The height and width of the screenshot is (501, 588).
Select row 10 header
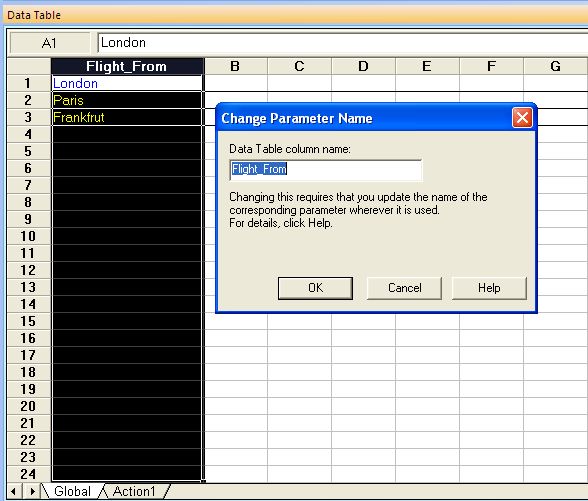28,236
